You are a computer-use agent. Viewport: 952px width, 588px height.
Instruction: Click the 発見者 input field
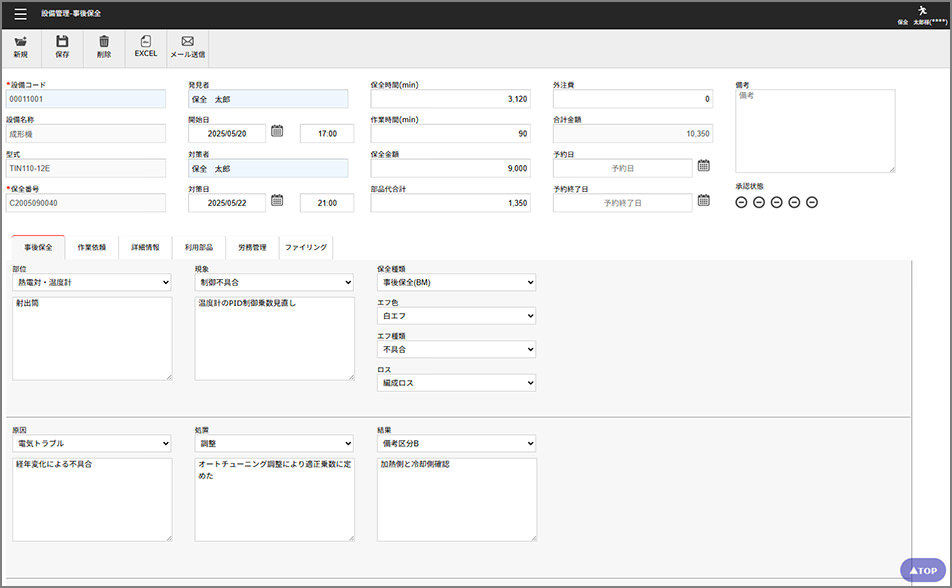tap(268, 99)
